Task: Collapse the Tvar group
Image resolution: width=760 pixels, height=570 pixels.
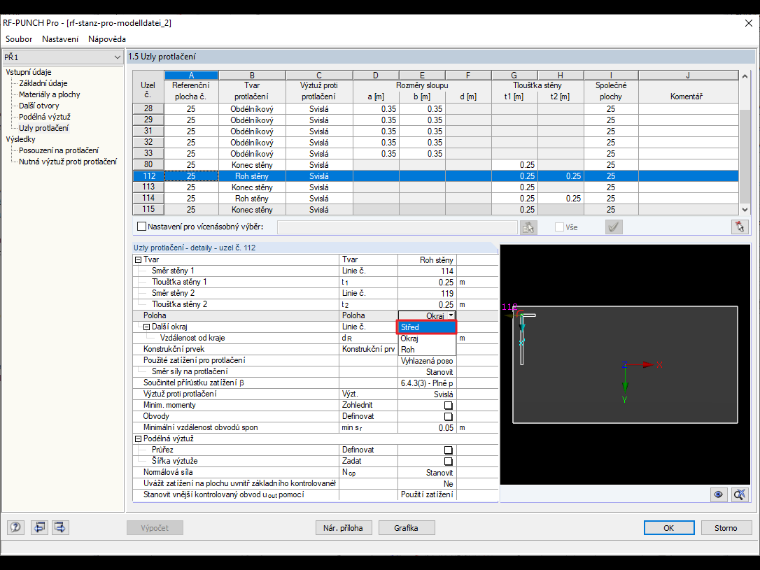Action: click(138, 260)
